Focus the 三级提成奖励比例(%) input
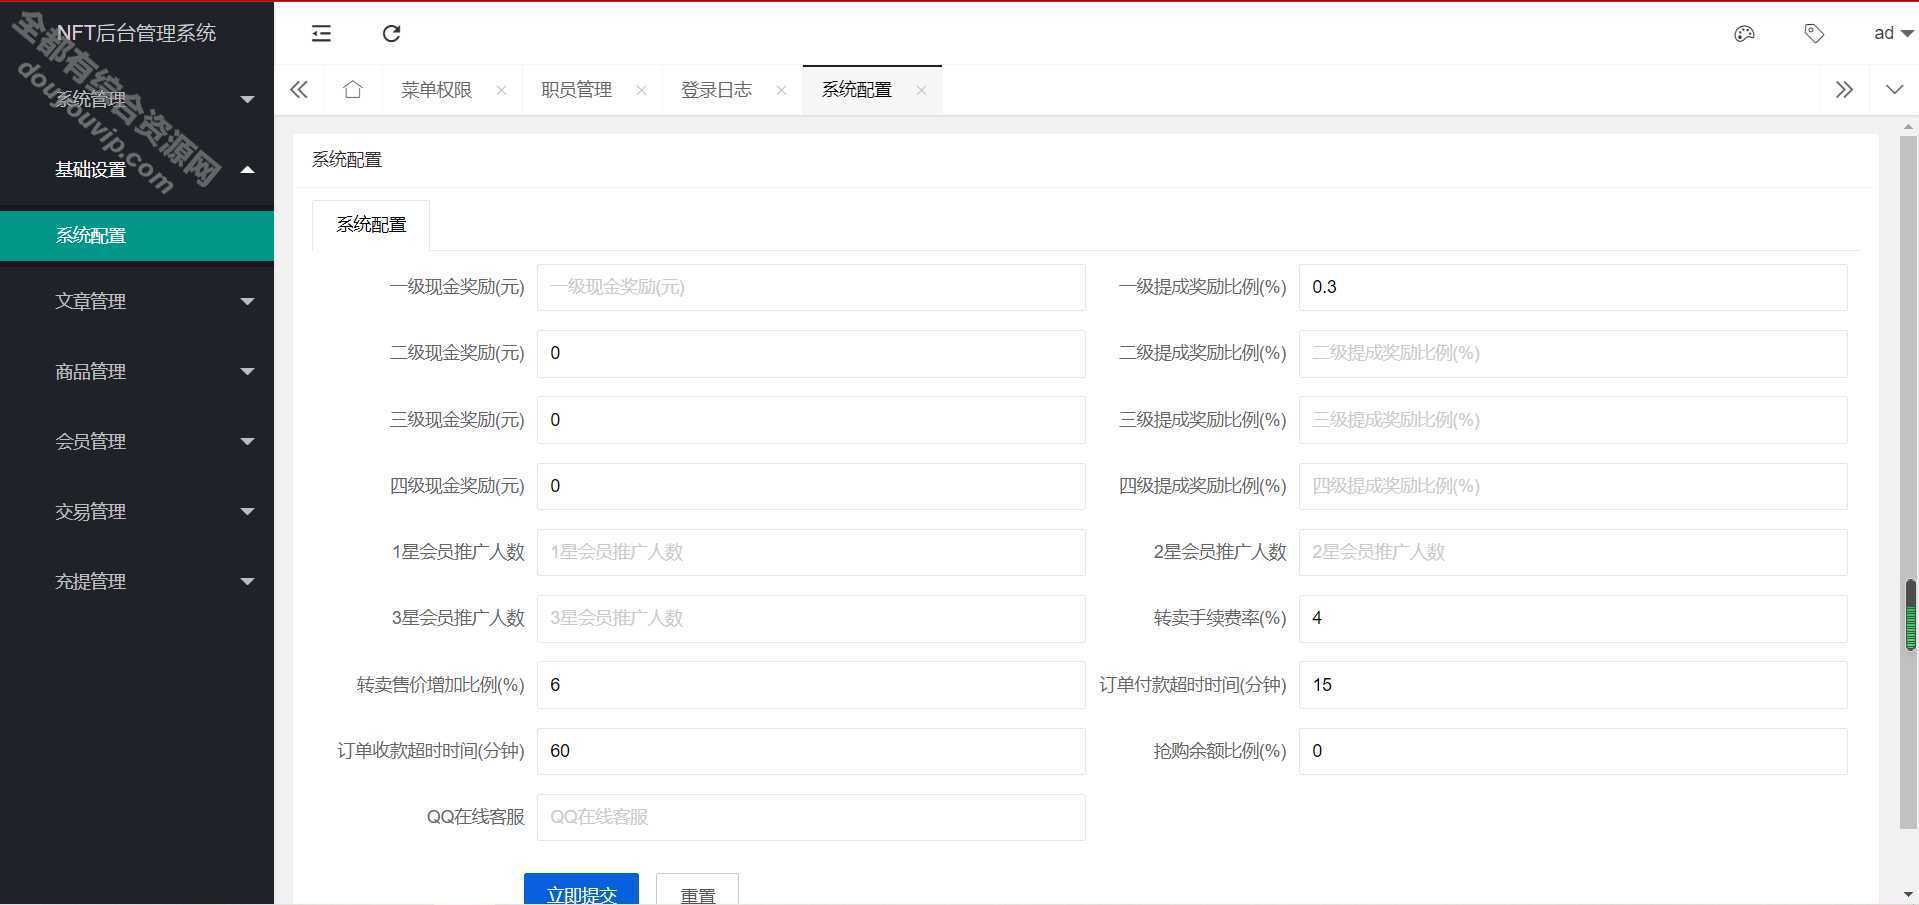This screenshot has height=905, width=1919. click(x=1573, y=420)
